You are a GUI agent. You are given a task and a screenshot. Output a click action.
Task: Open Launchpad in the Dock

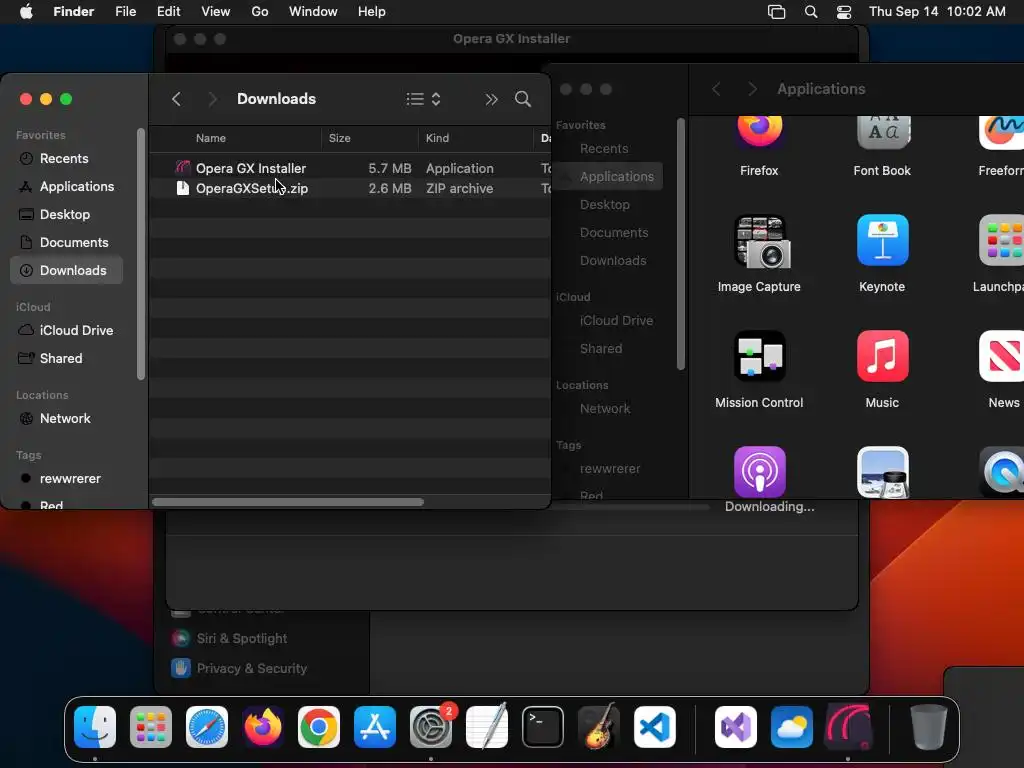pos(151,727)
